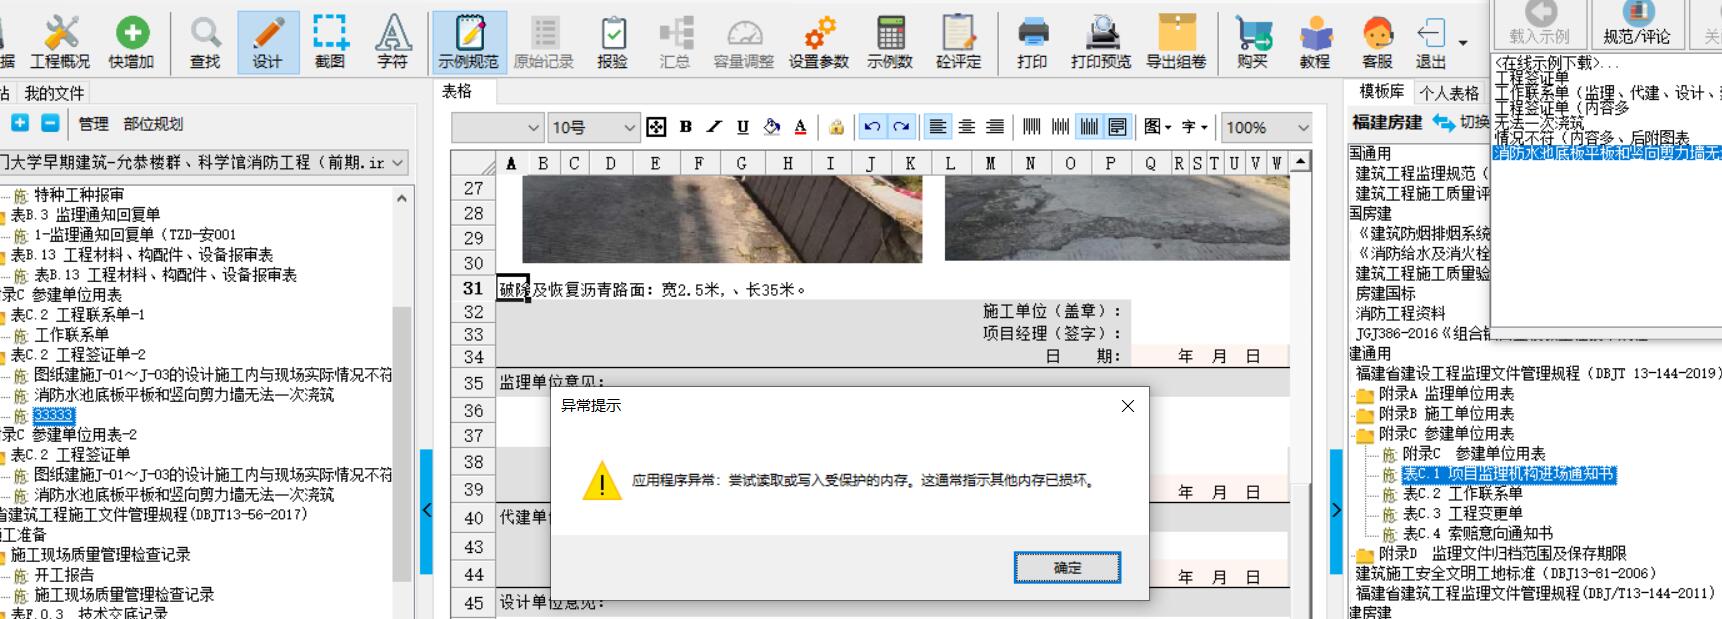Open 设置参数 gear settings icon
This screenshot has height=619, width=1722.
pos(818,42)
